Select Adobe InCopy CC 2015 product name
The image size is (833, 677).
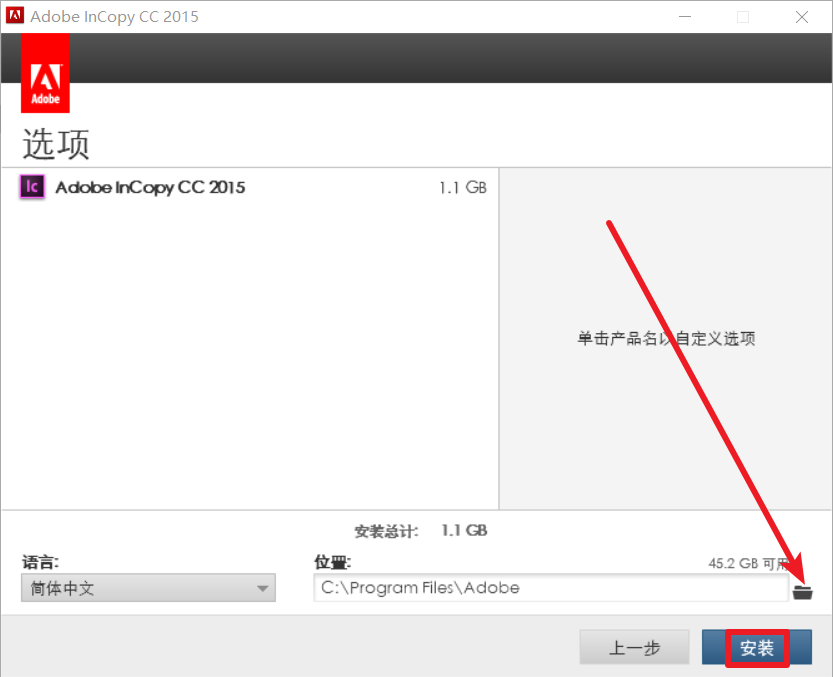point(150,187)
